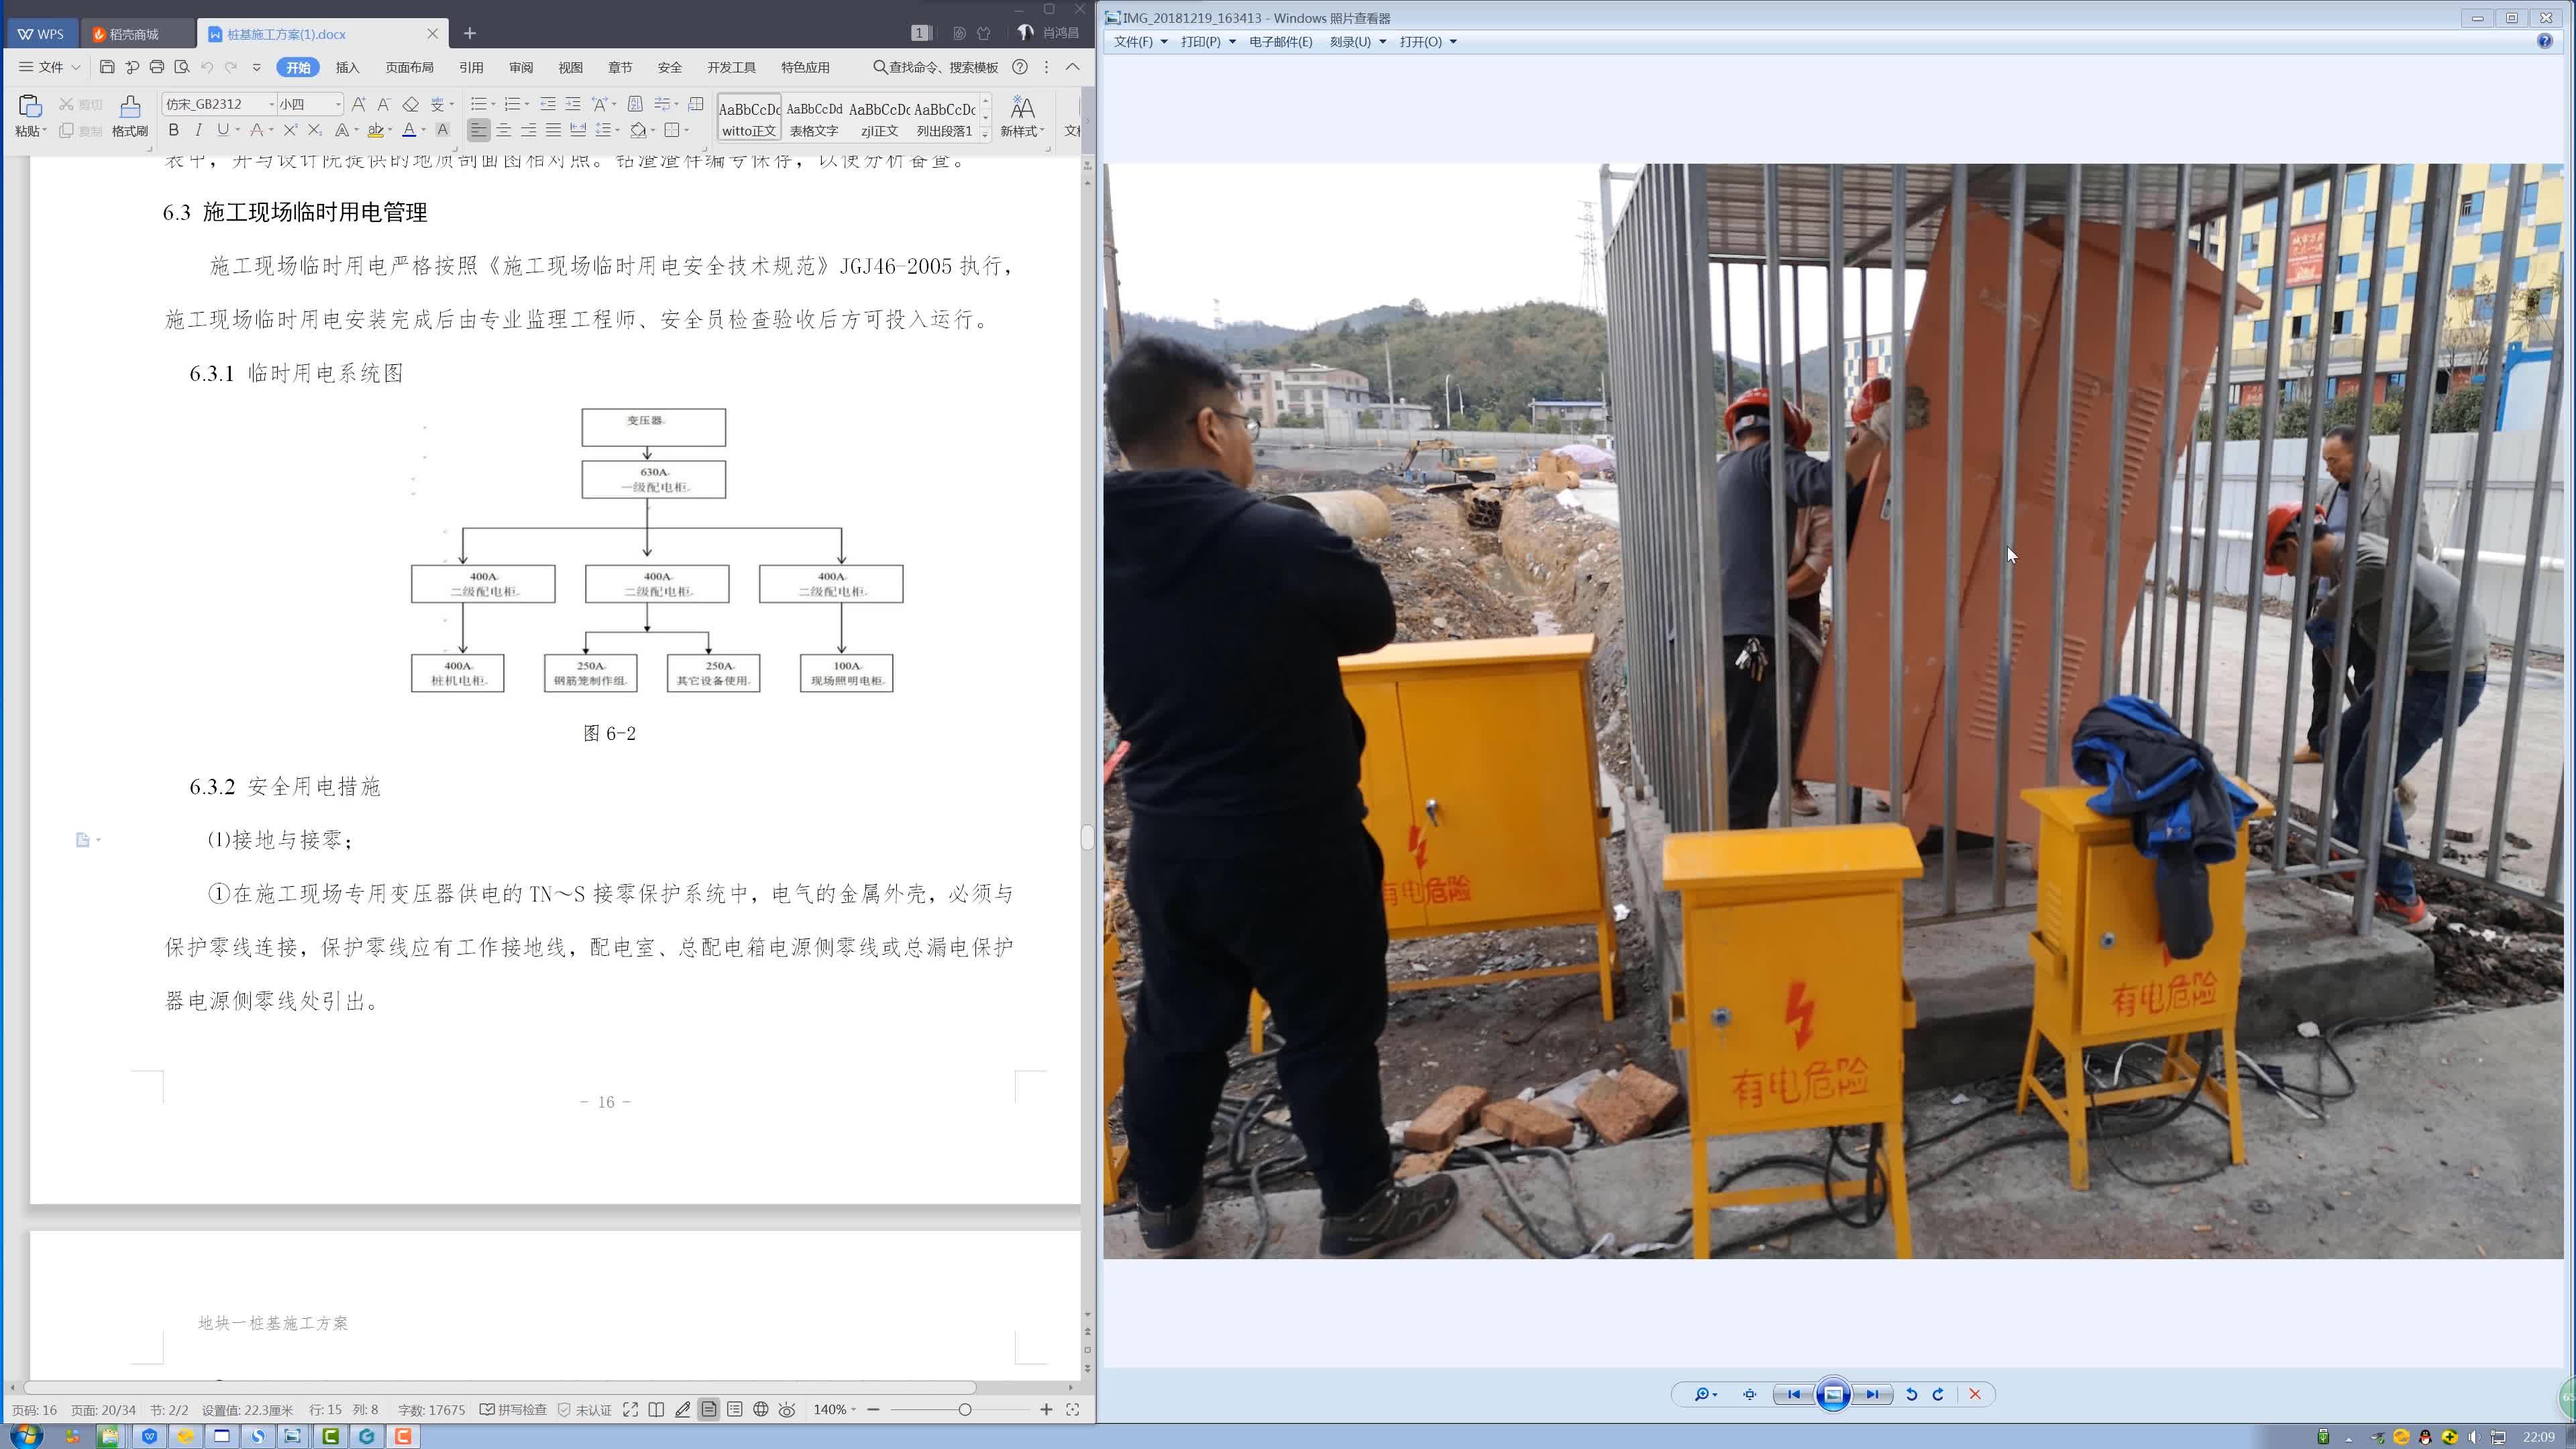Expand the 140% zoom level dropdown
This screenshot has width=2576, height=1449.
(853, 1409)
